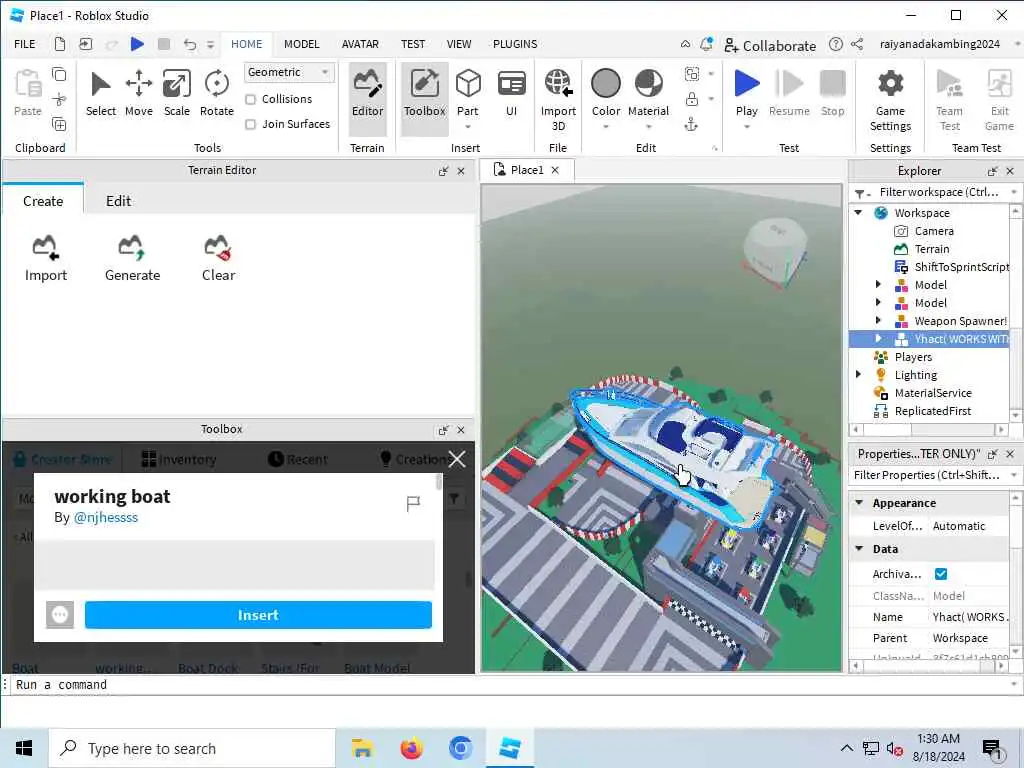The height and width of the screenshot is (768, 1024).
Task: Open the Windows Start menu
Action: click(x=24, y=748)
